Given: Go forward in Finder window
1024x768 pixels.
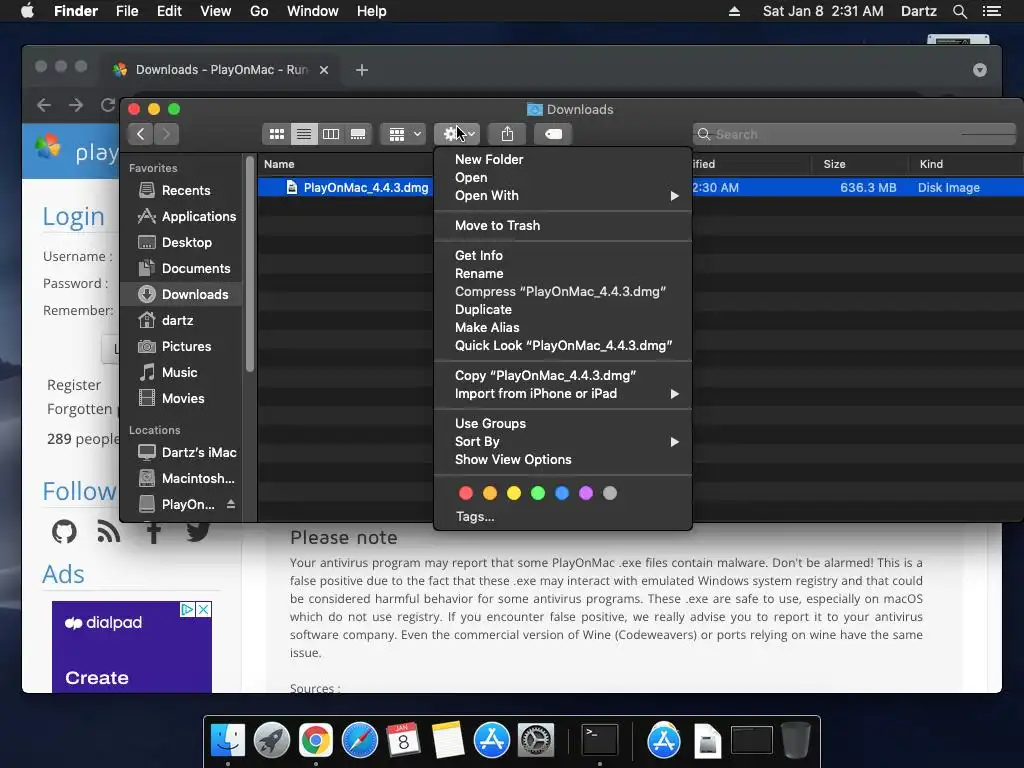Looking at the screenshot, I should (167, 134).
